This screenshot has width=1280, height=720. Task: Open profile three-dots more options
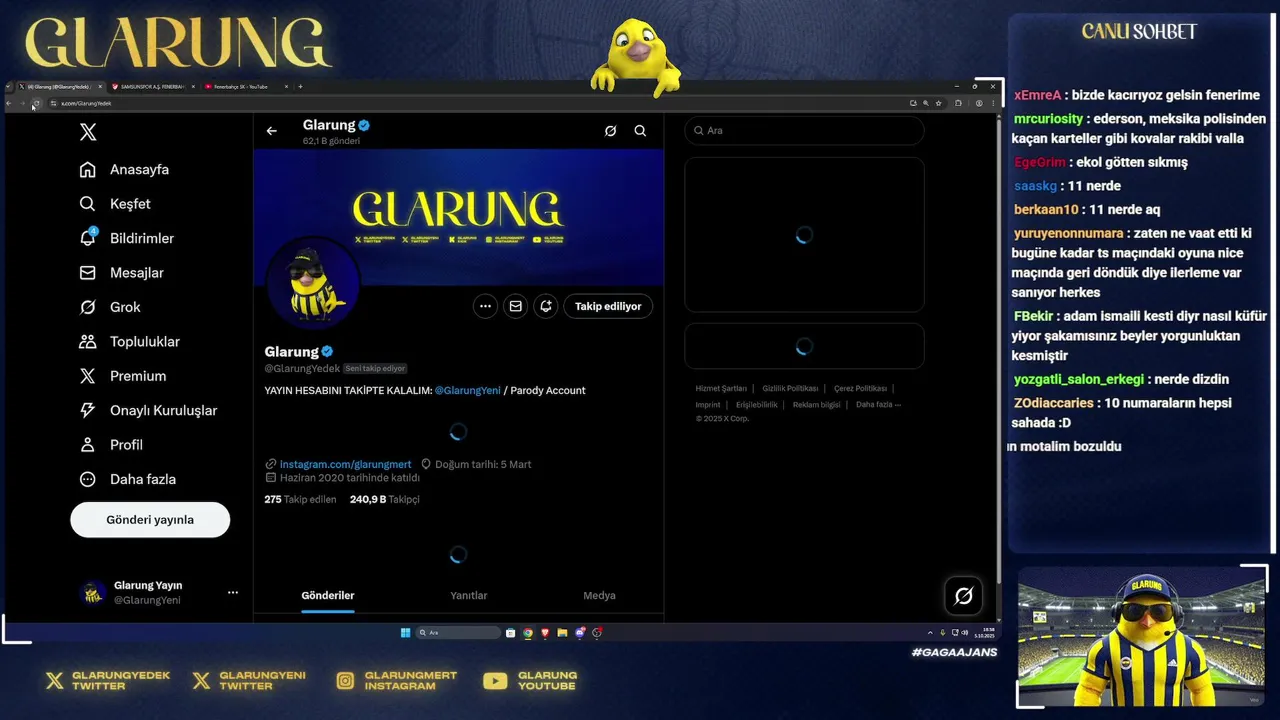click(x=485, y=307)
